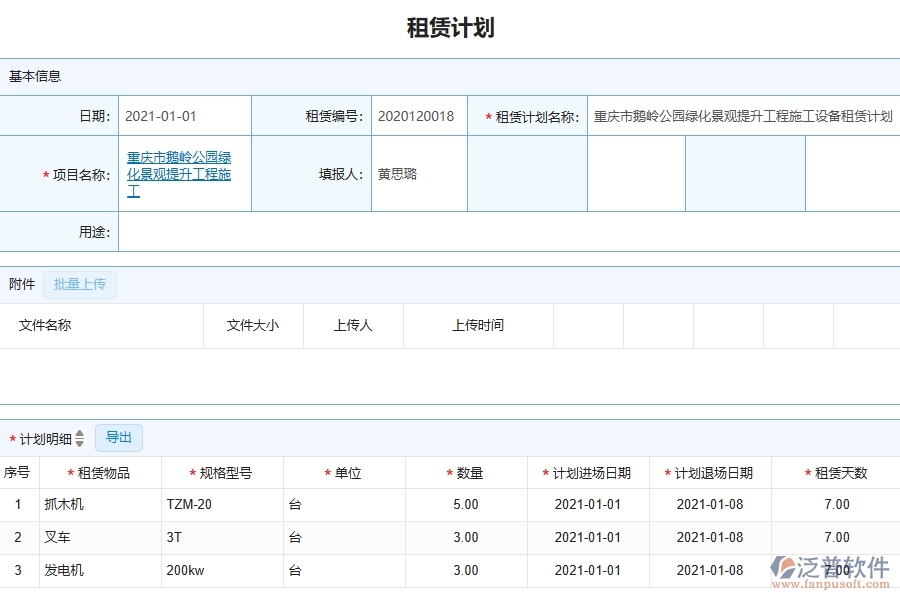Click the quantity cell 5.00 in row 1
This screenshot has width=900, height=600.
point(466,505)
